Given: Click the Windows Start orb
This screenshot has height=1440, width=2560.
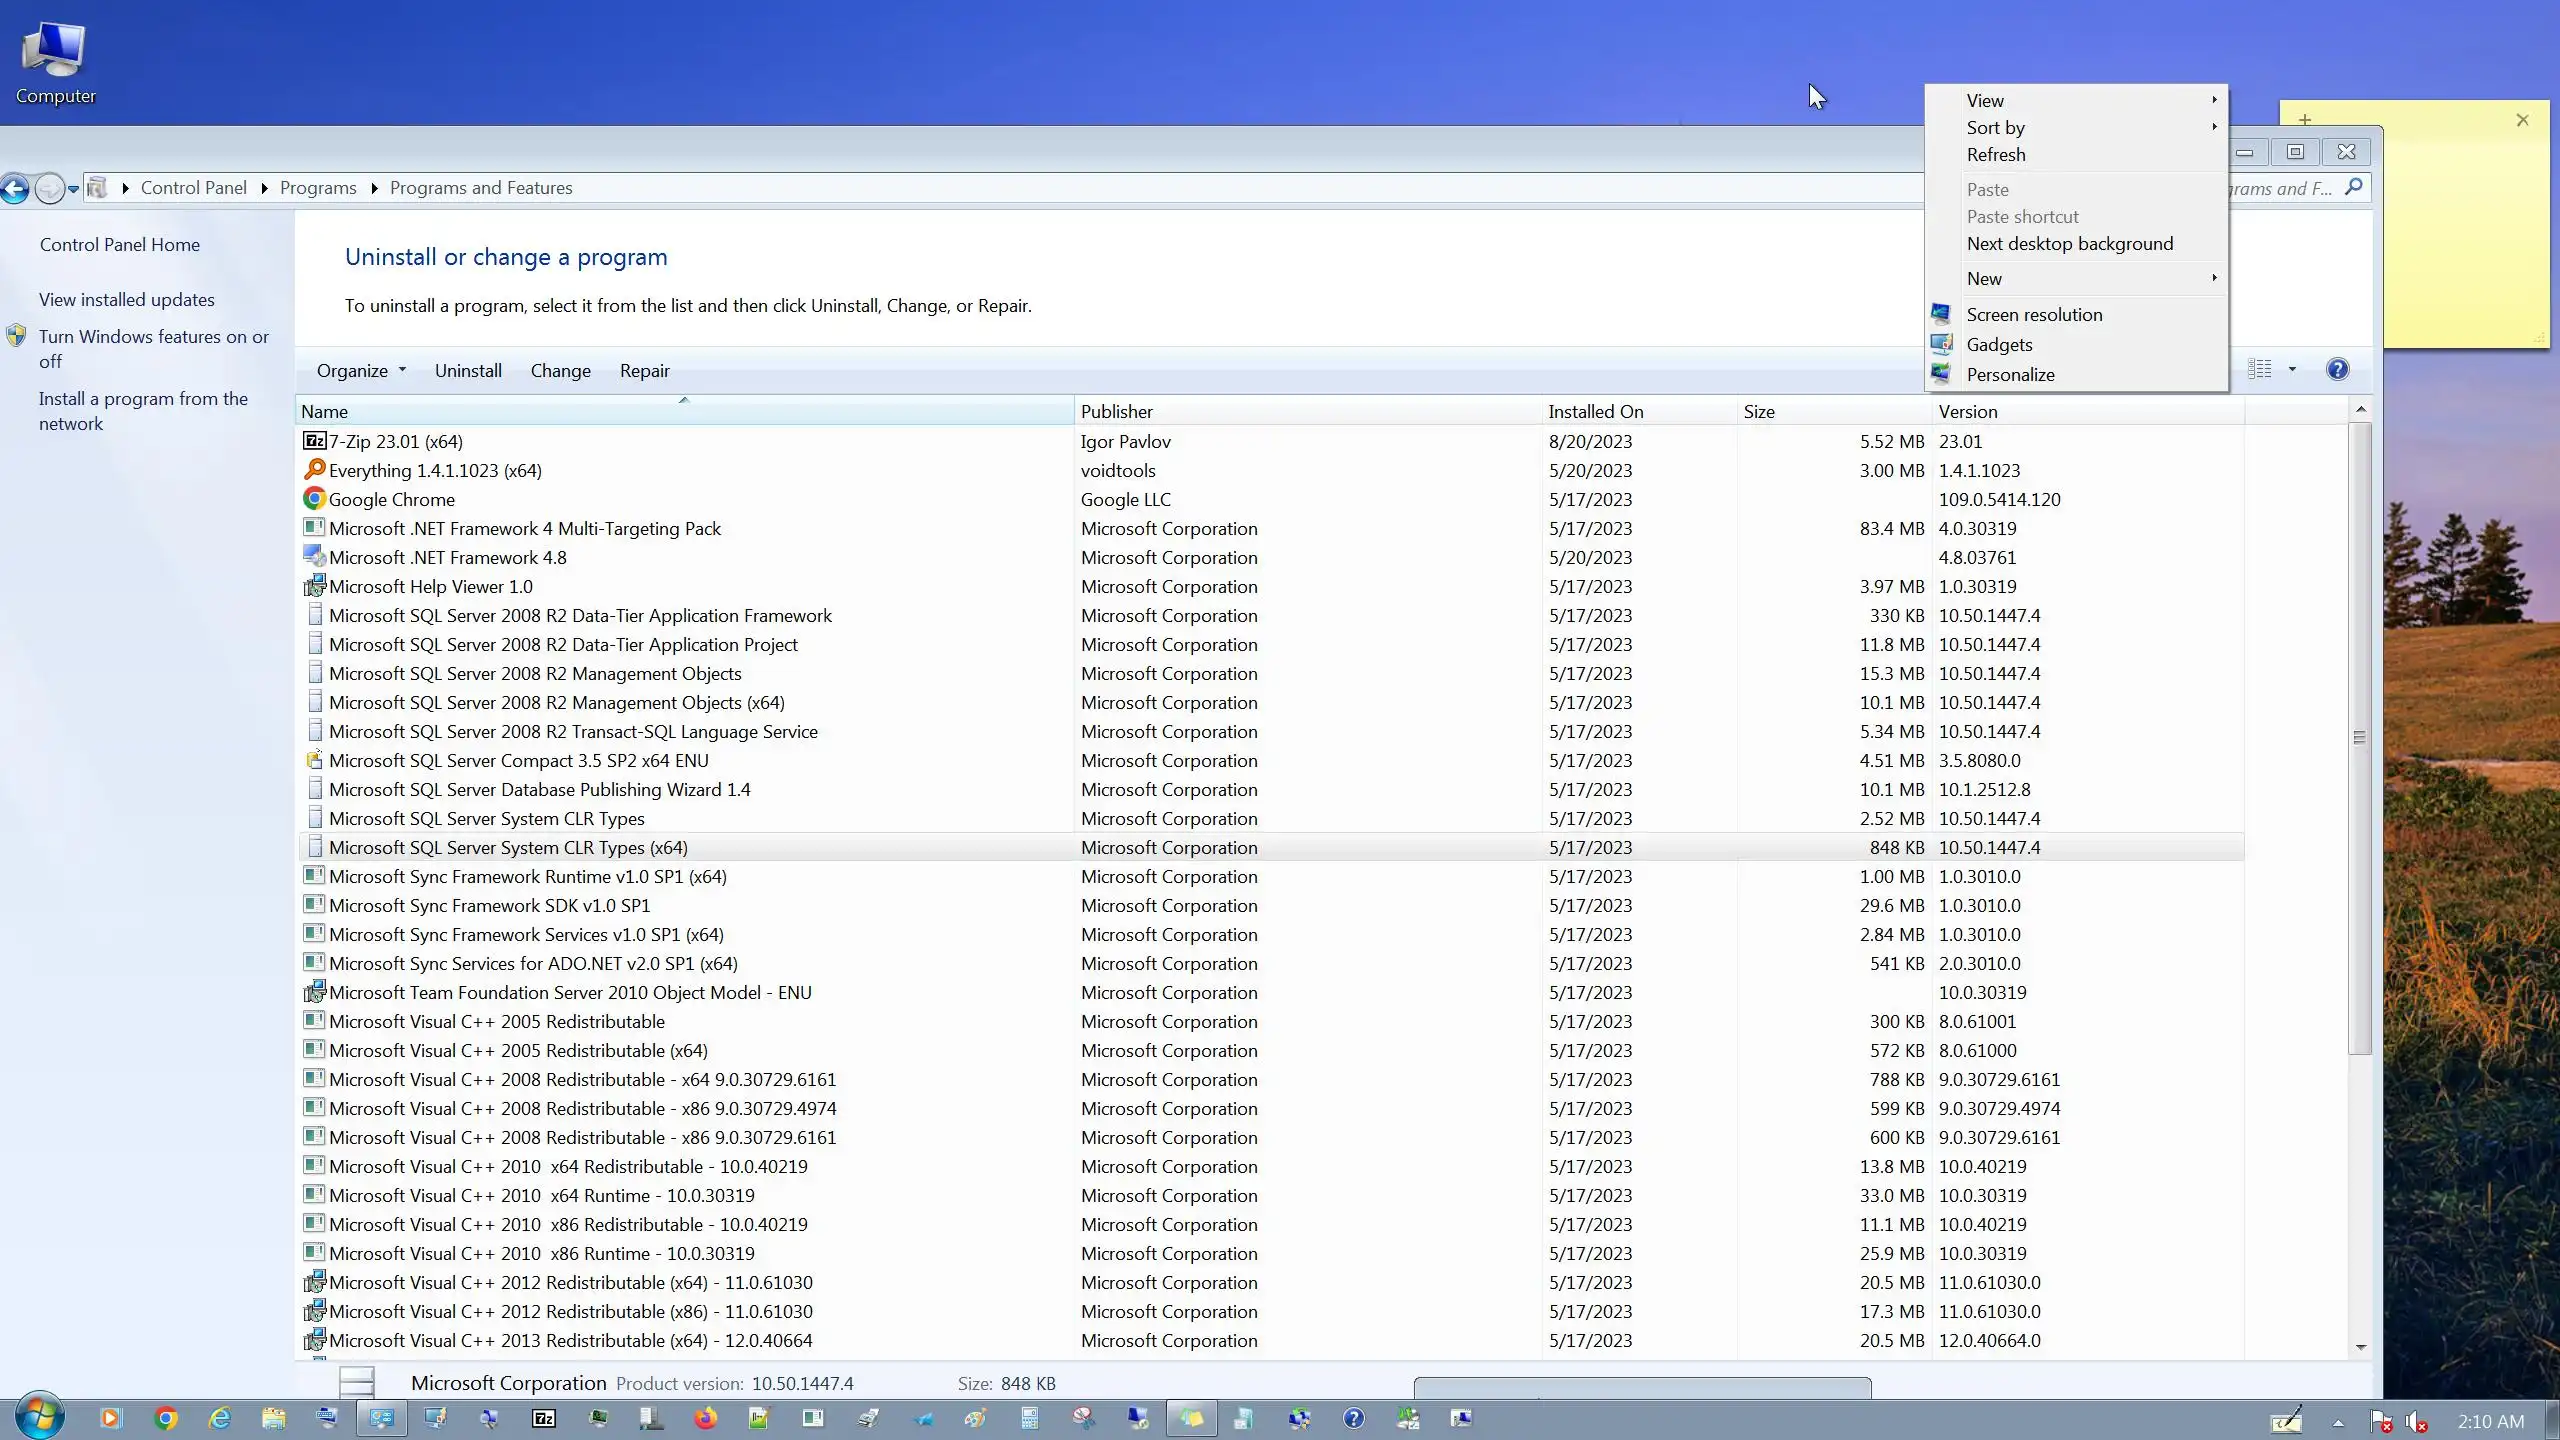Looking at the screenshot, I should click(40, 1416).
